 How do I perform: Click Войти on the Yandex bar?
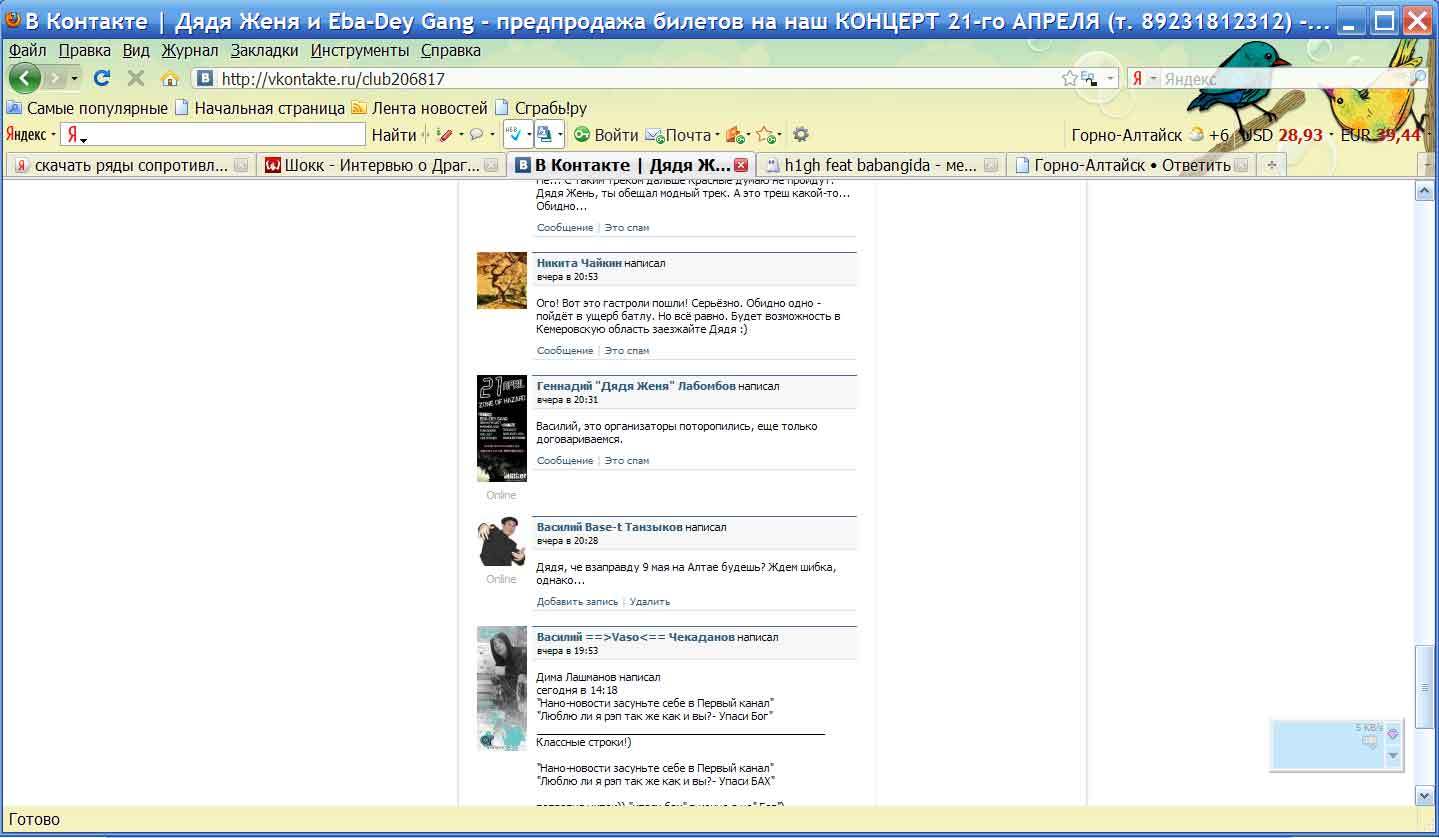606,135
